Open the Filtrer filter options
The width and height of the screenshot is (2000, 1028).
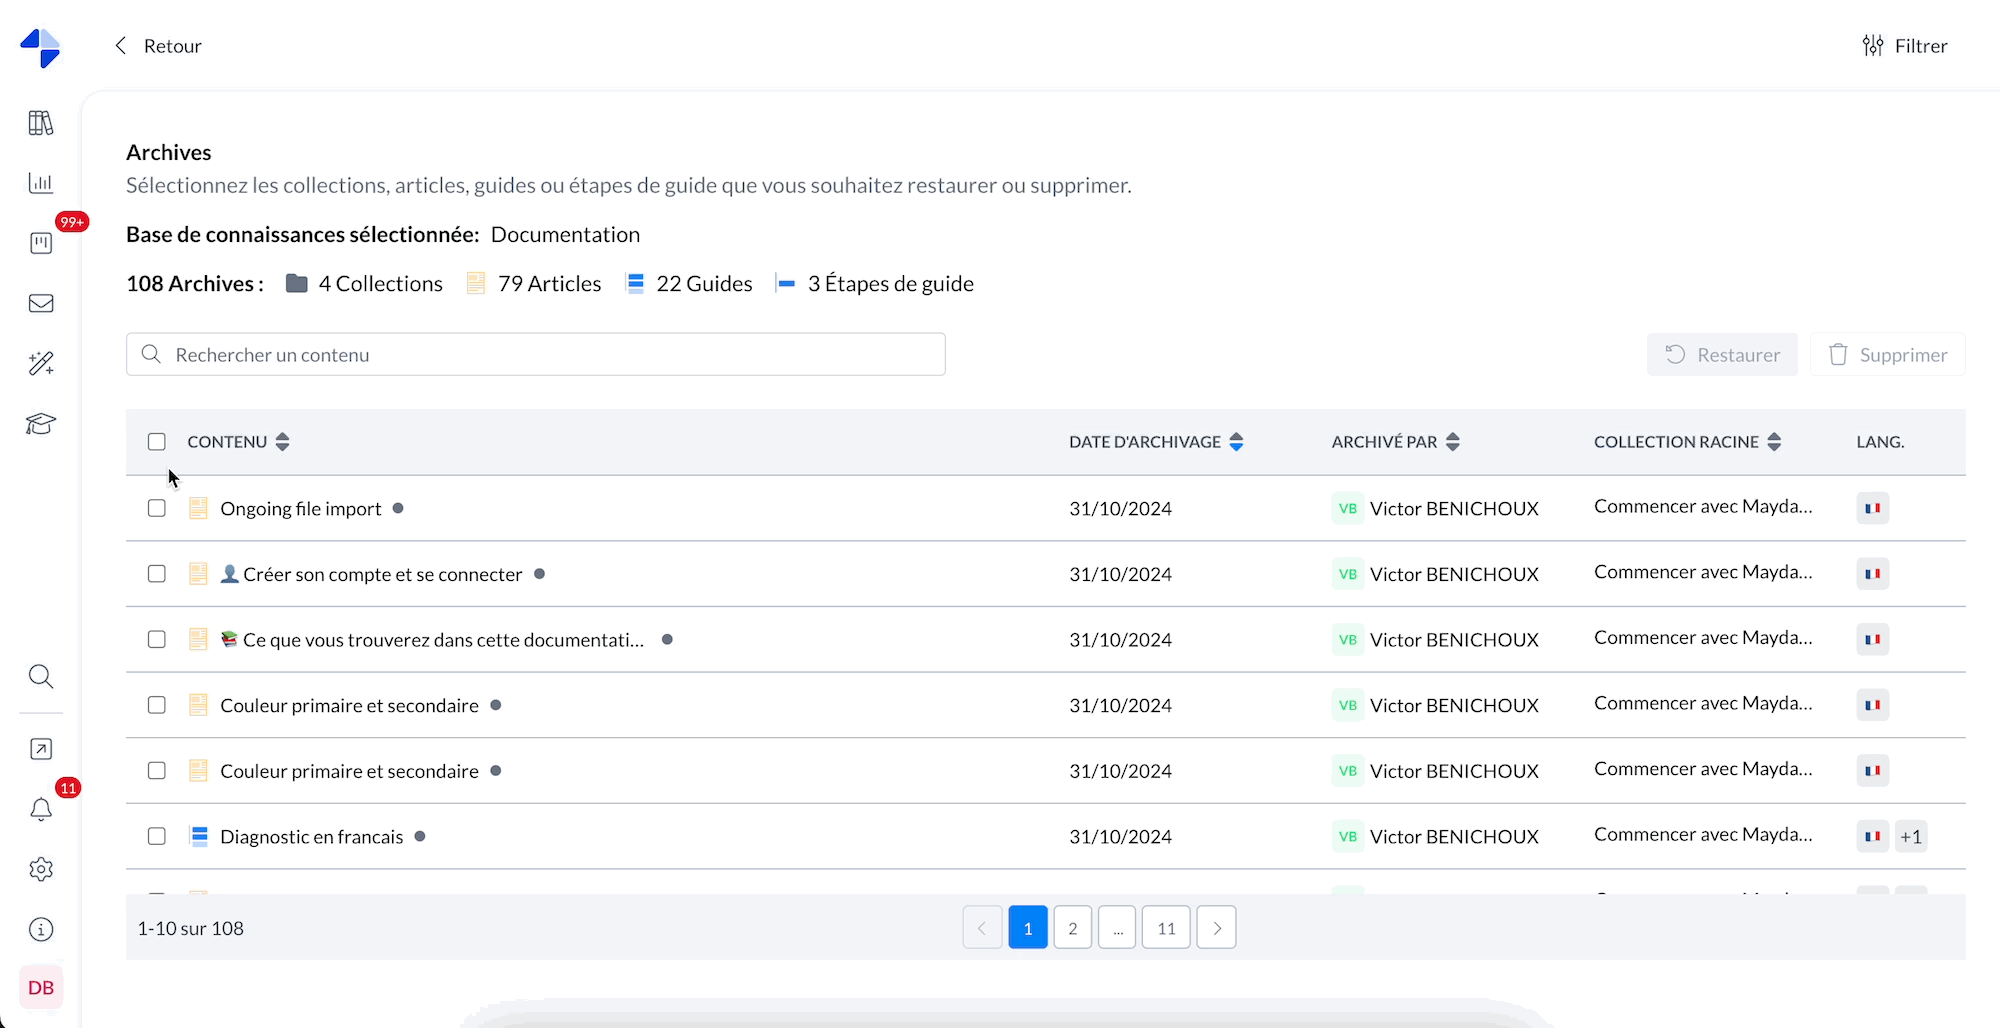click(1905, 46)
